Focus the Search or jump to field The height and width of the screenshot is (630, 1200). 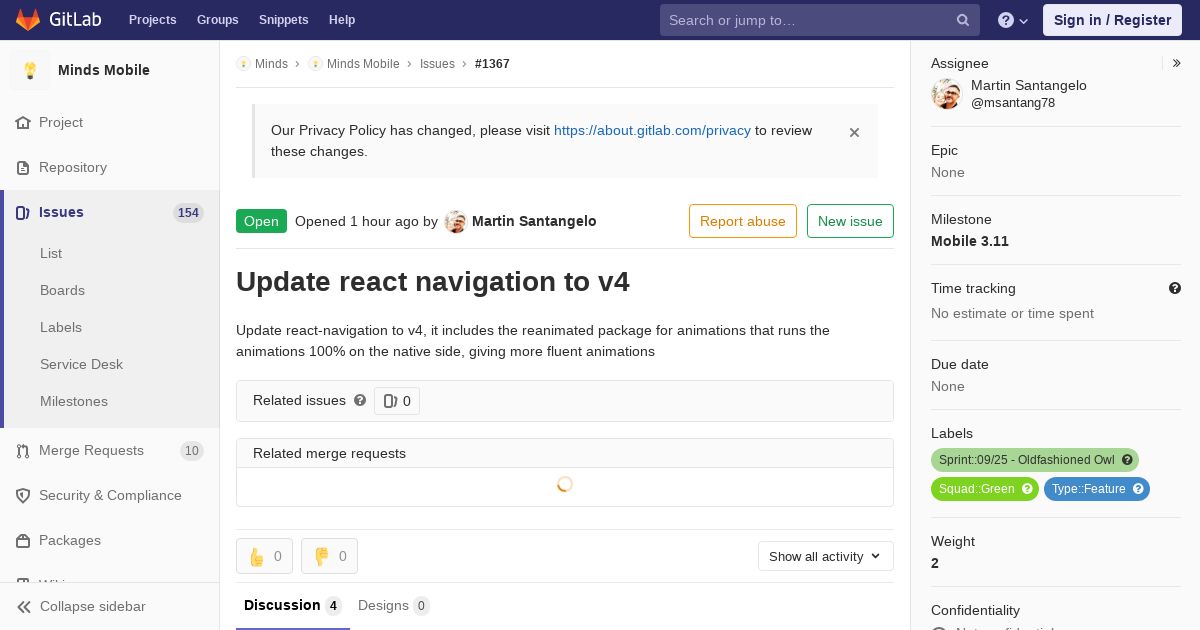pos(820,20)
